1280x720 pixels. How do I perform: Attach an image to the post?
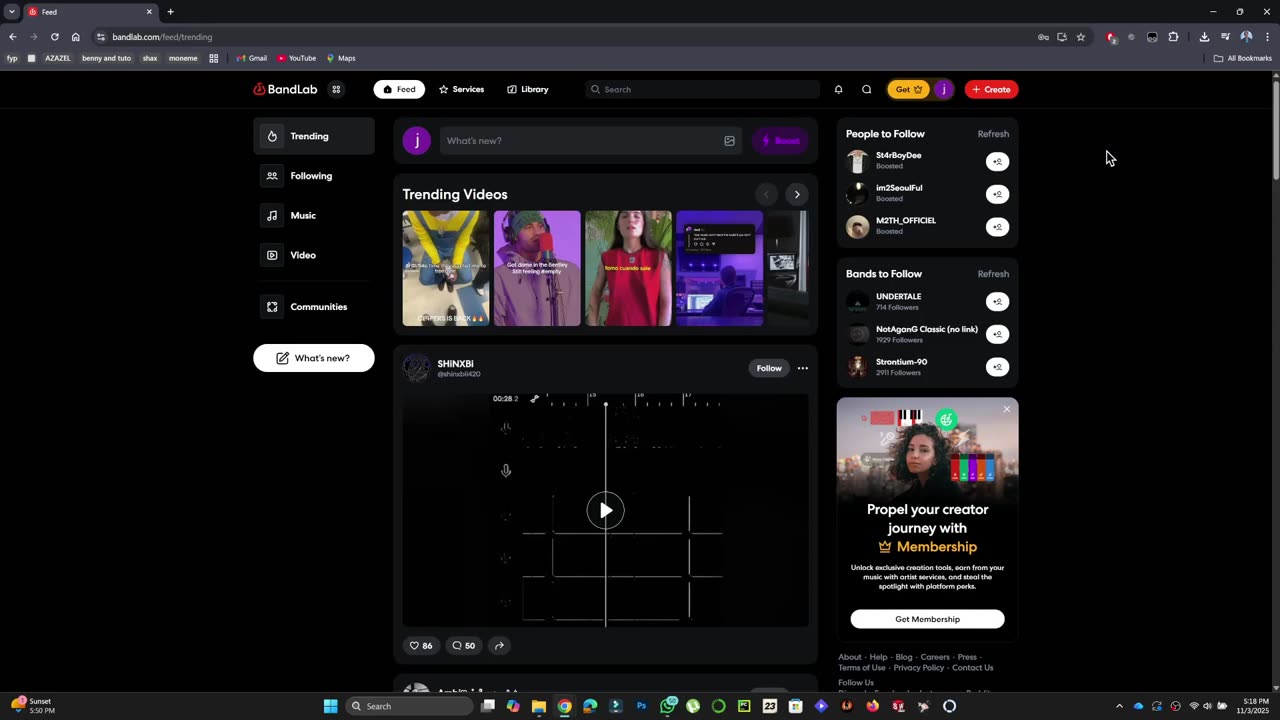729,141
